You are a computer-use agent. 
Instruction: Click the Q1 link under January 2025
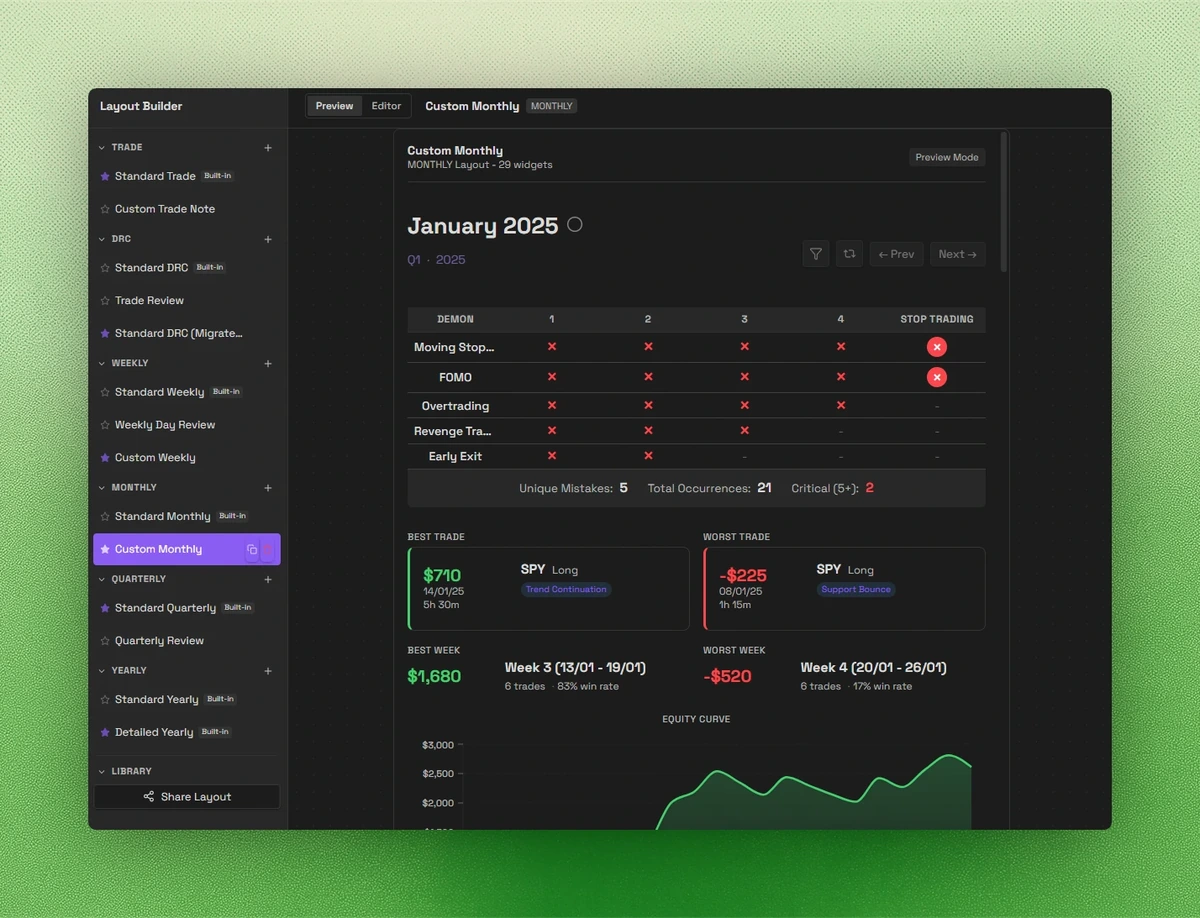pyautogui.click(x=414, y=260)
